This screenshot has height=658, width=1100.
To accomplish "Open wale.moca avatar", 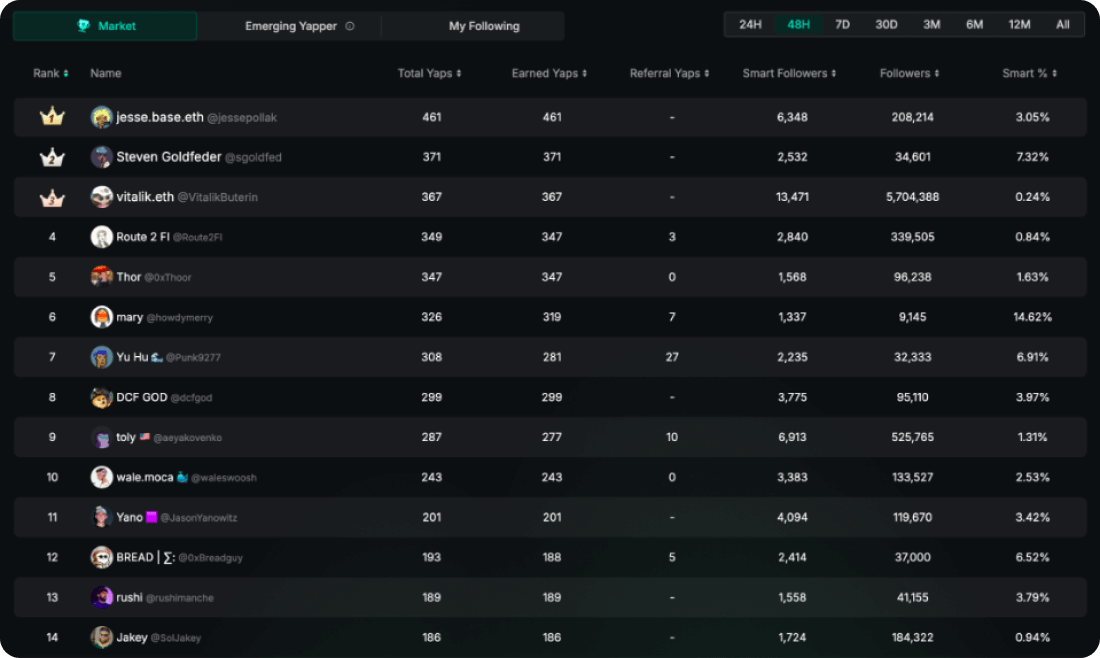I will pyautogui.click(x=102, y=477).
